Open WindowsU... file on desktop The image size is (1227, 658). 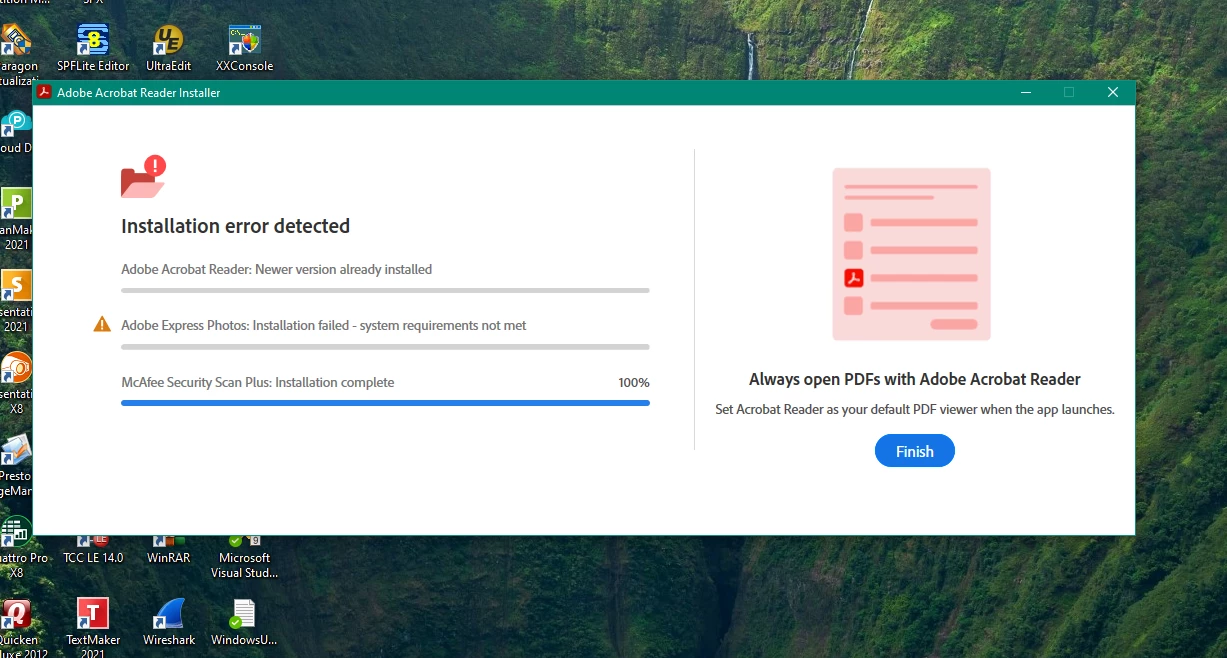click(x=244, y=622)
